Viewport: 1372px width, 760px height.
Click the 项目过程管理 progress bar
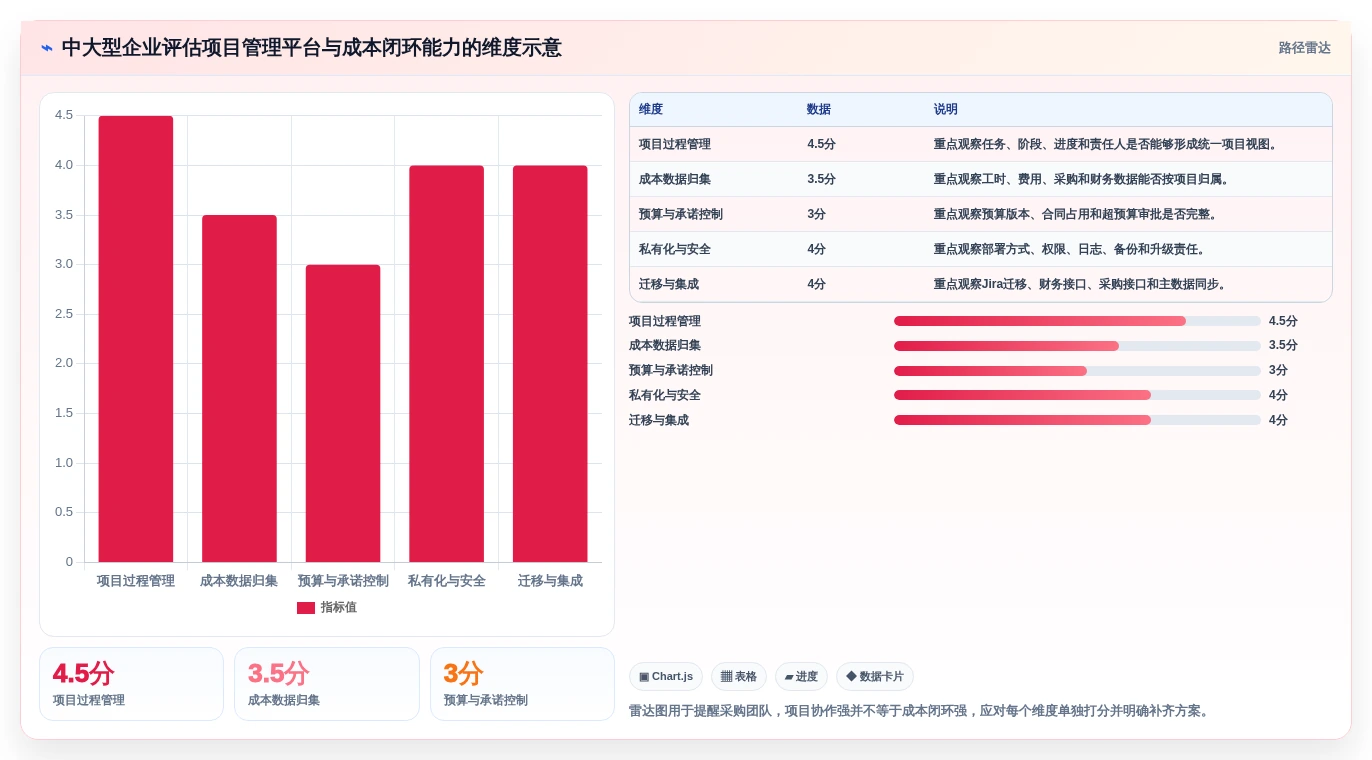point(1077,321)
